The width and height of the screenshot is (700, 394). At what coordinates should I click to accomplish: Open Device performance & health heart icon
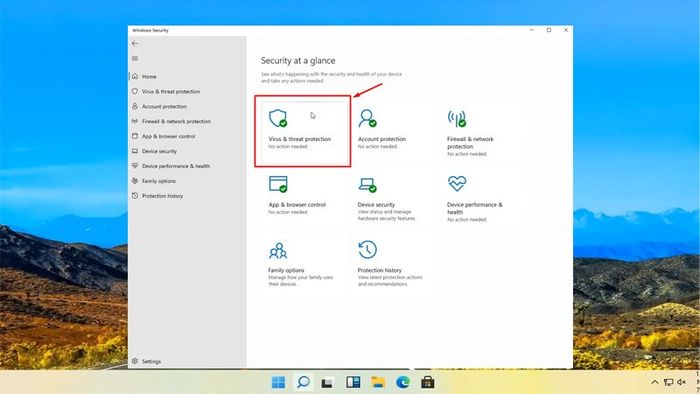pos(457,183)
